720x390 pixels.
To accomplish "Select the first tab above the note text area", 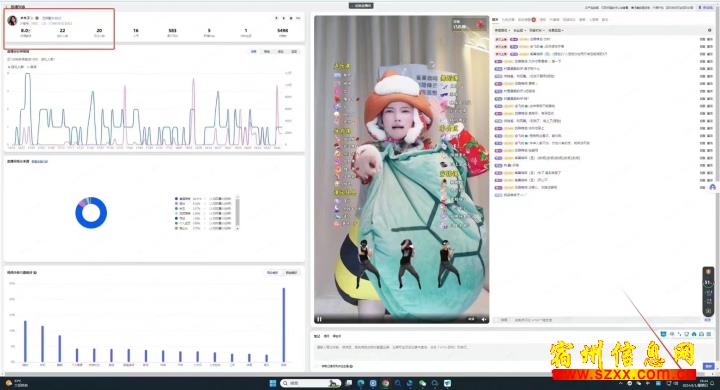I will (x=317, y=336).
